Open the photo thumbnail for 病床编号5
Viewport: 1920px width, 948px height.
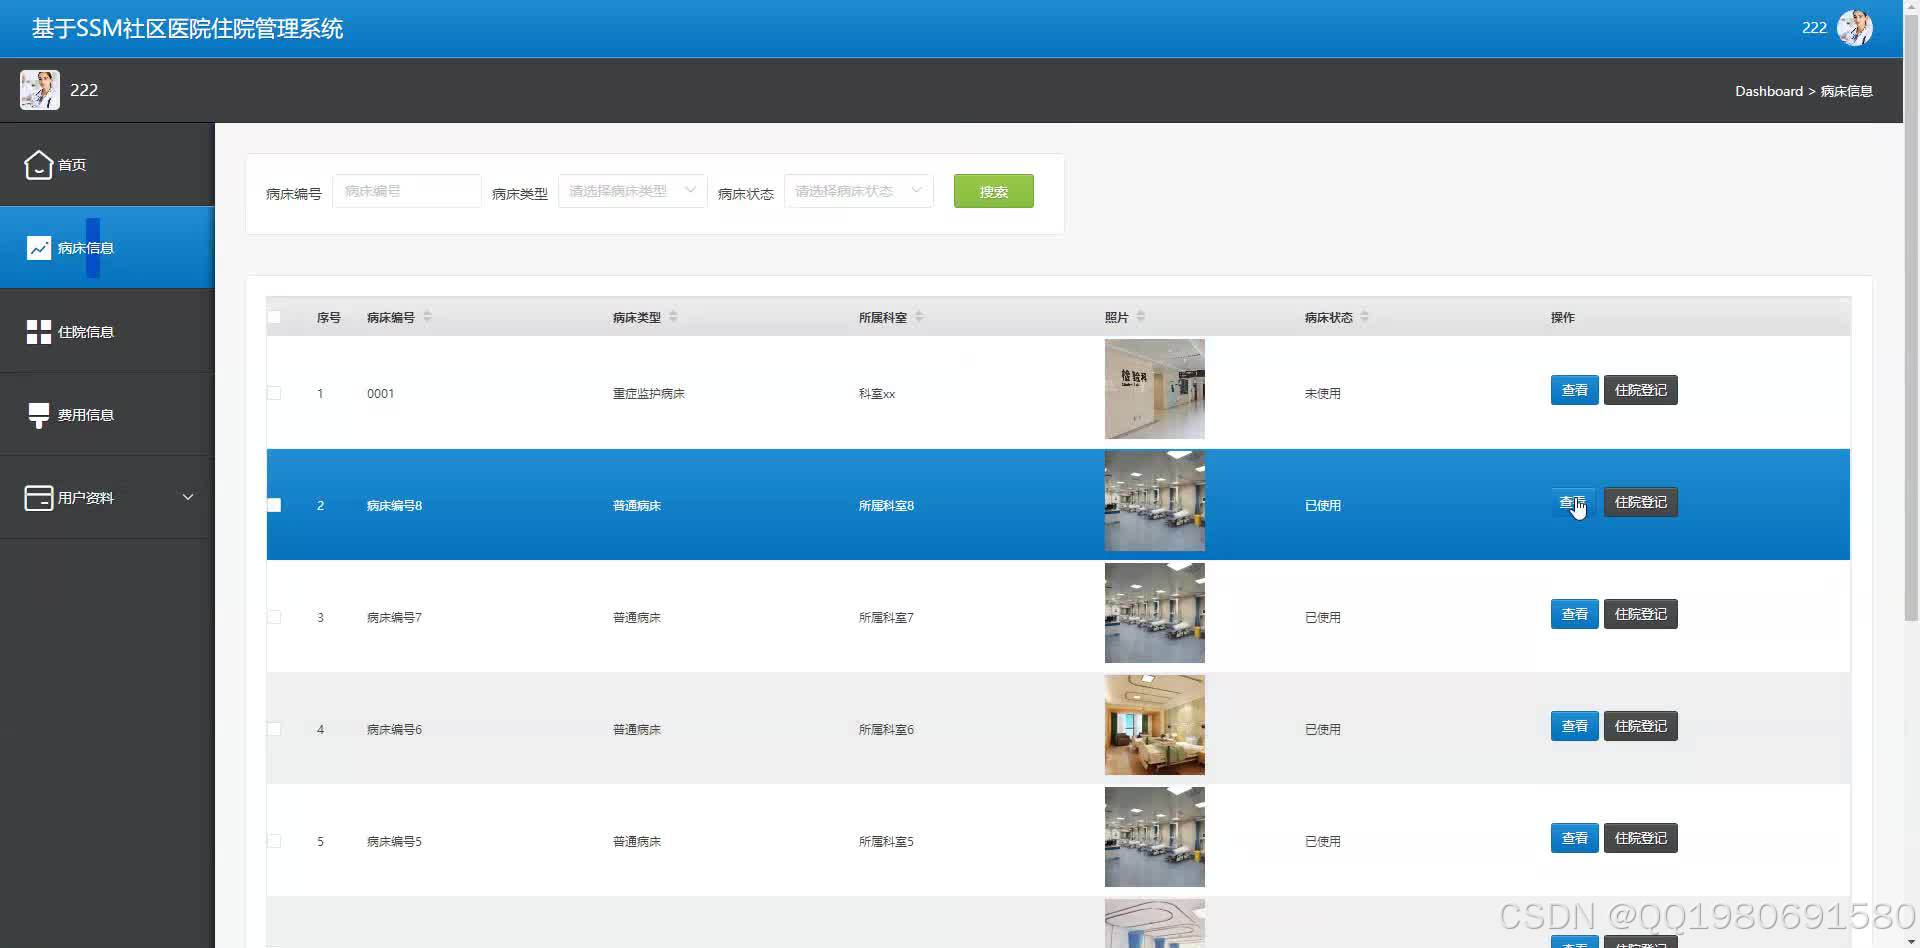click(1154, 837)
